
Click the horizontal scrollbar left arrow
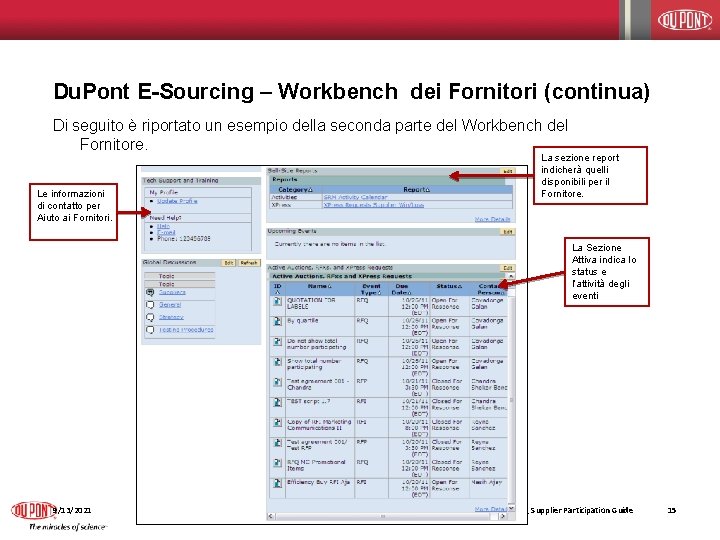[271, 516]
